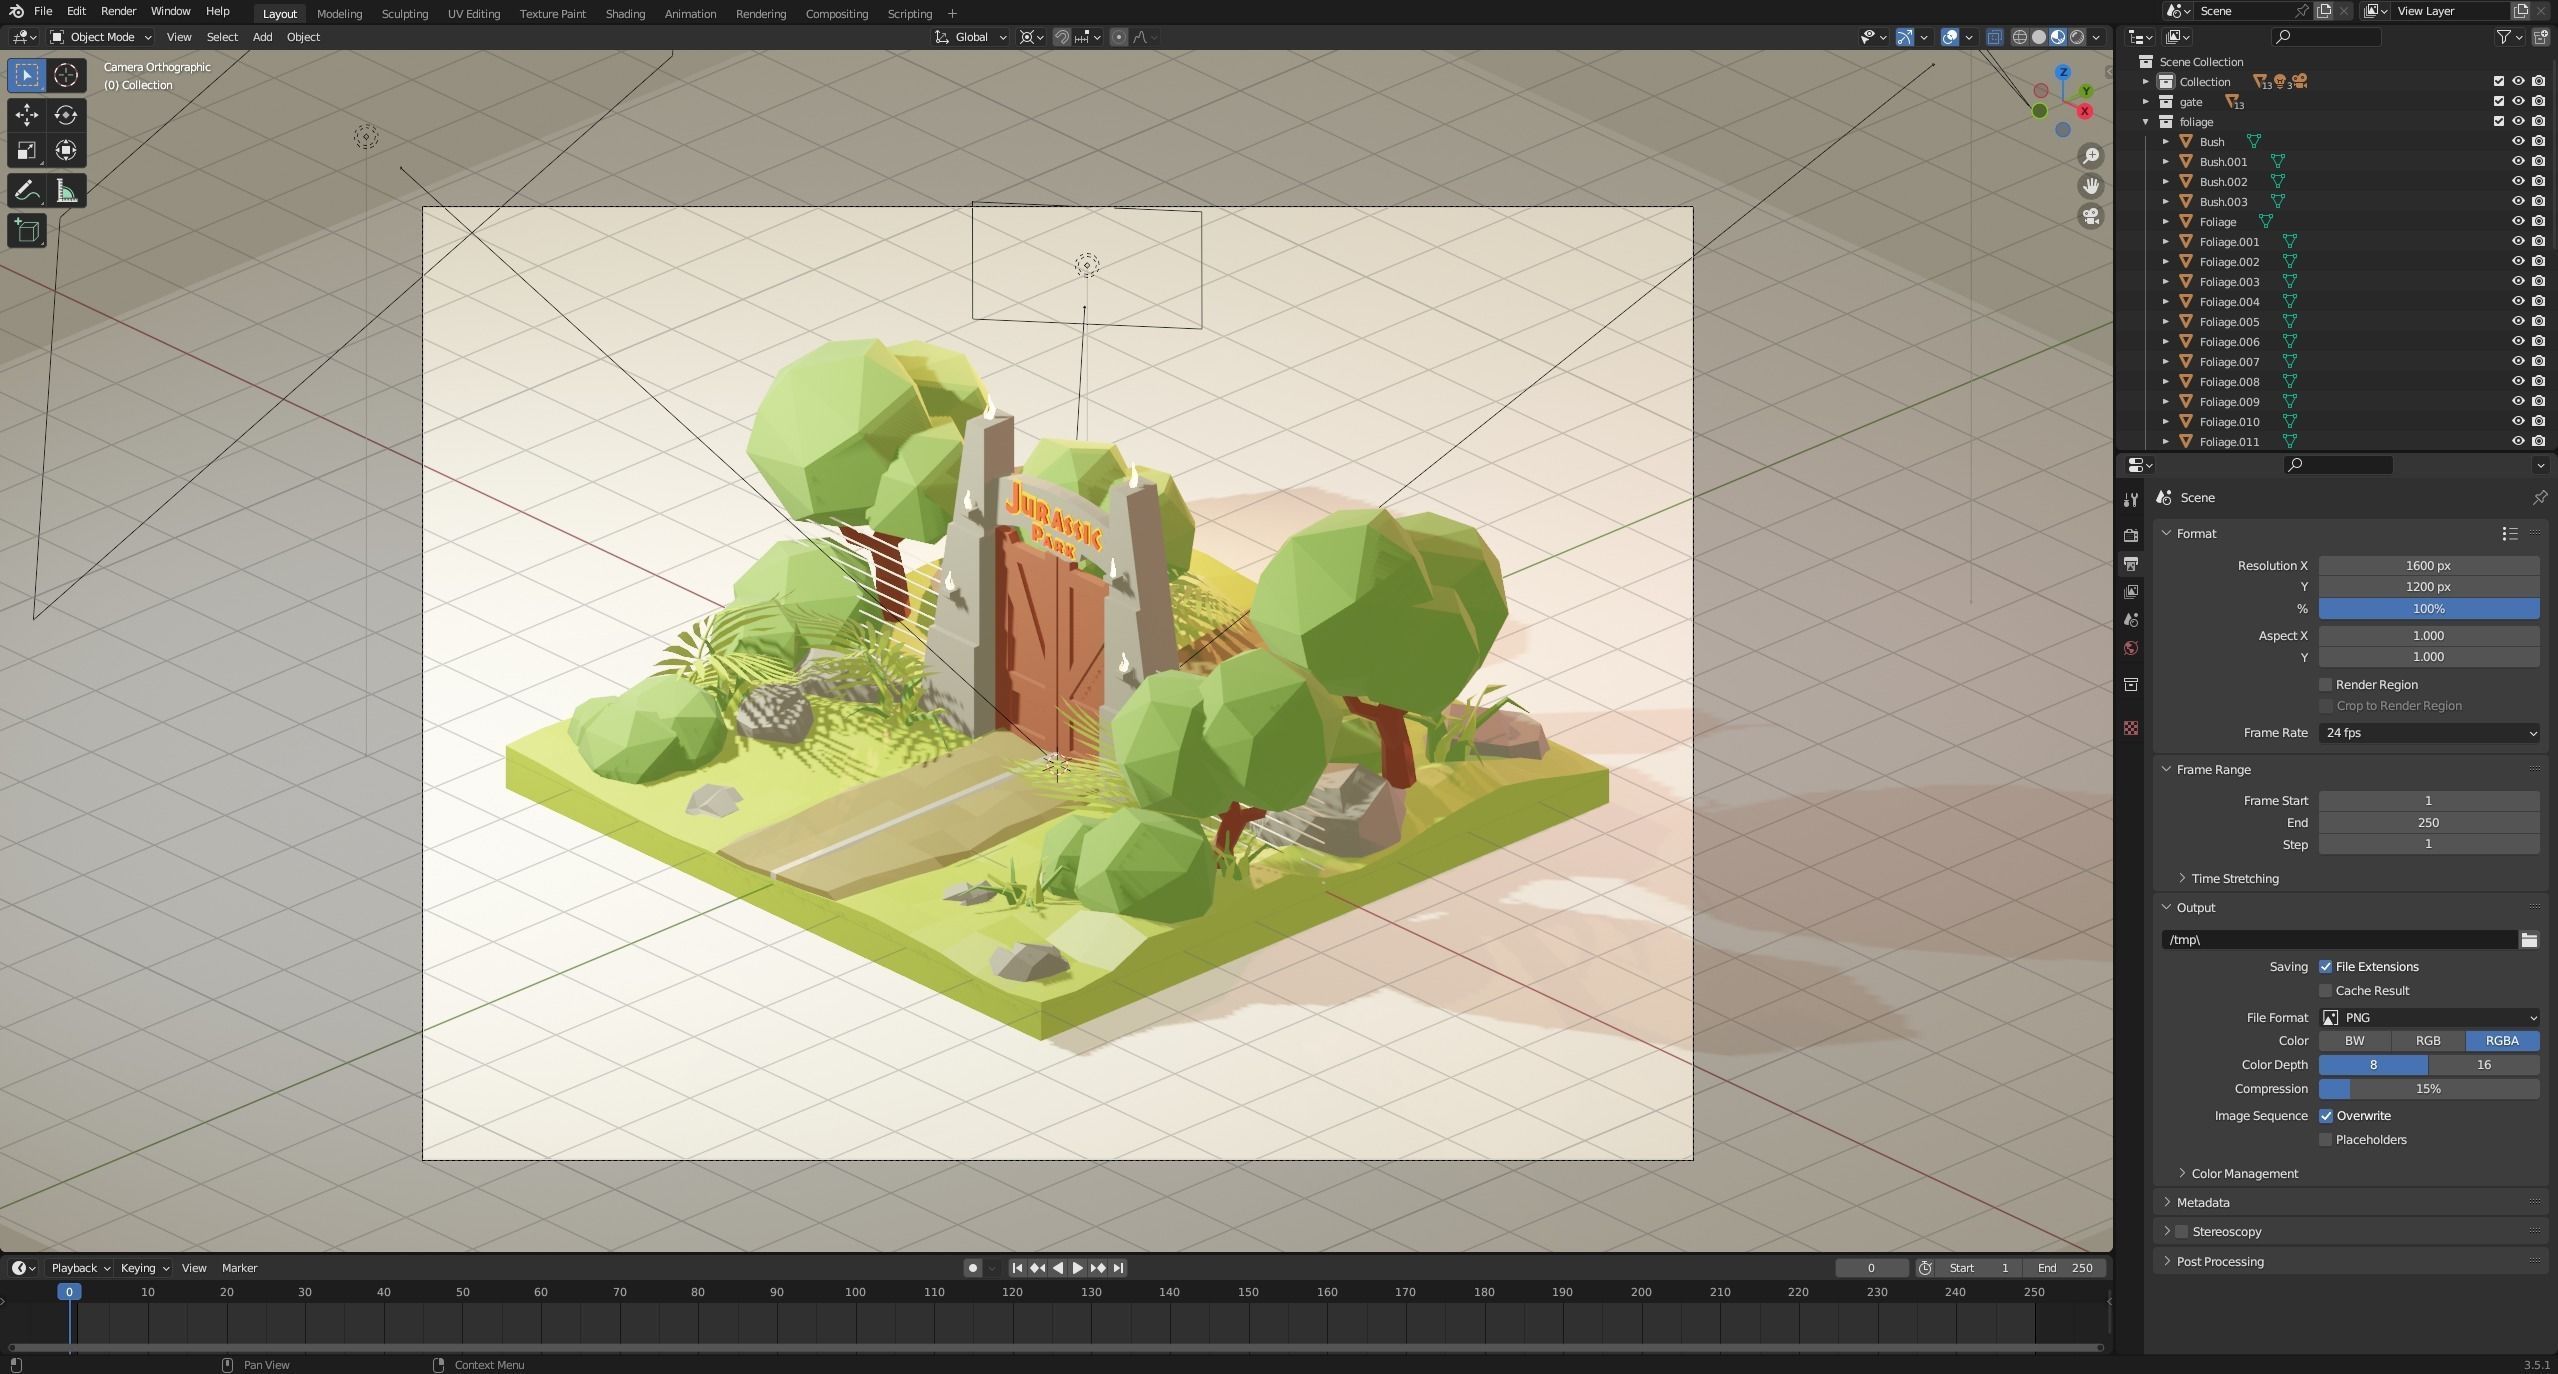Open the View Layer properties tab

(x=2131, y=592)
